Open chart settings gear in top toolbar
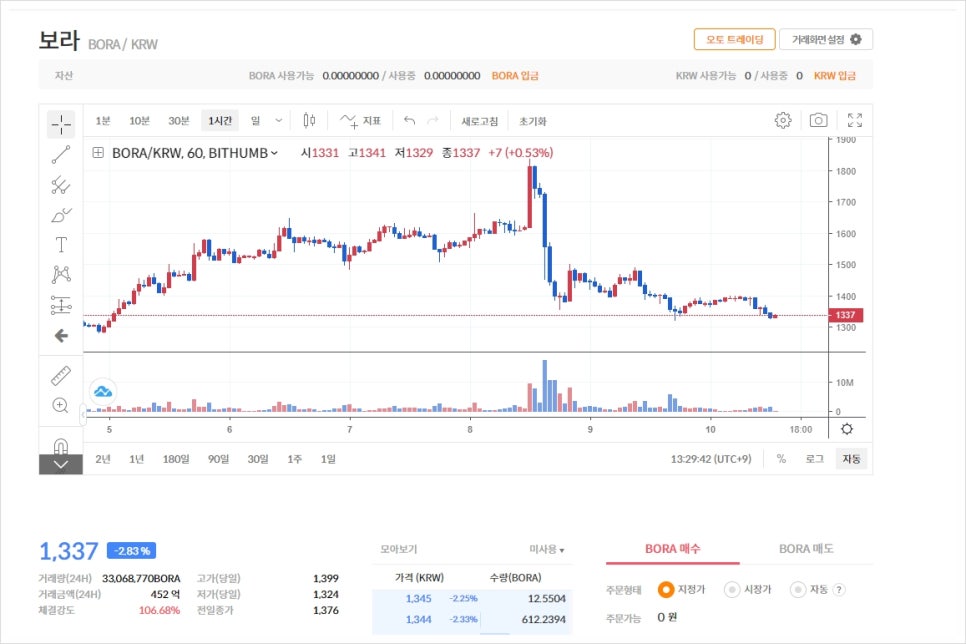This screenshot has height=644, width=966. [x=783, y=120]
